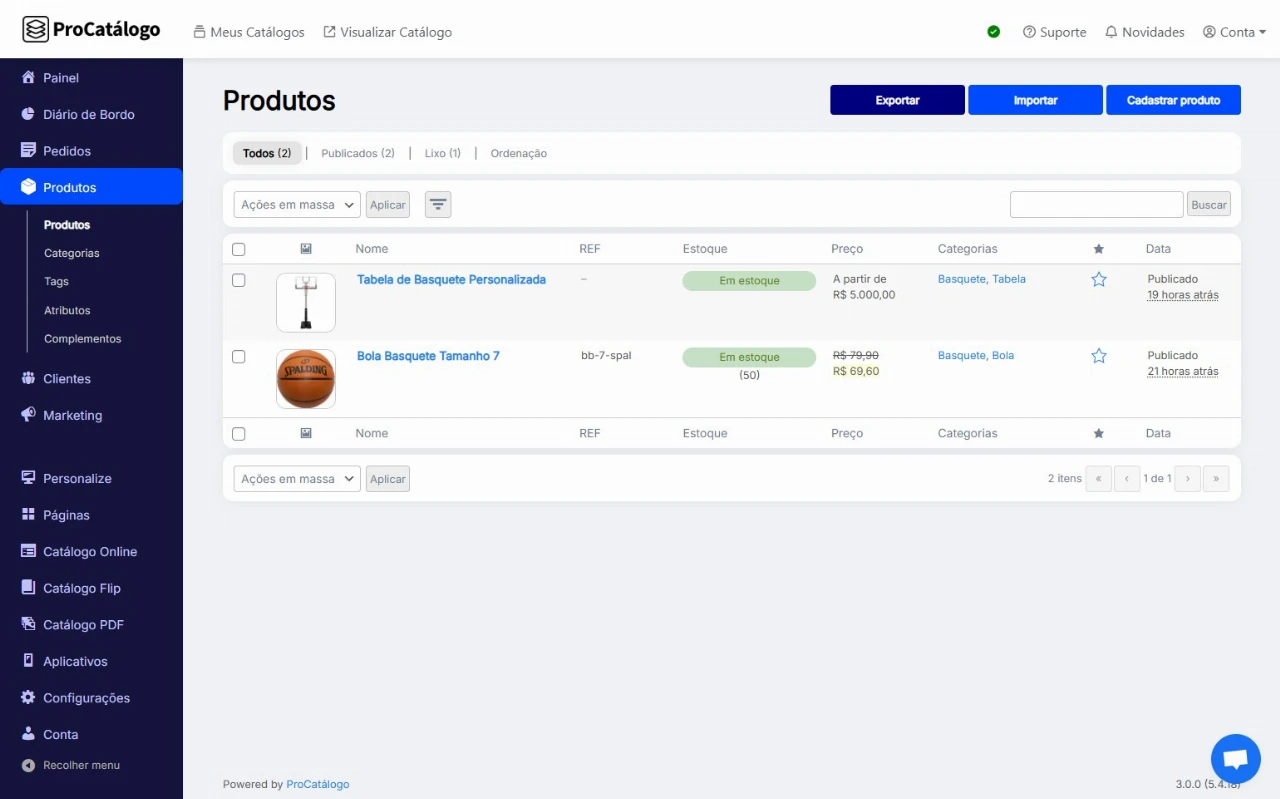Open the top Ações em massa dropdown
The image size is (1280, 799).
(297, 205)
